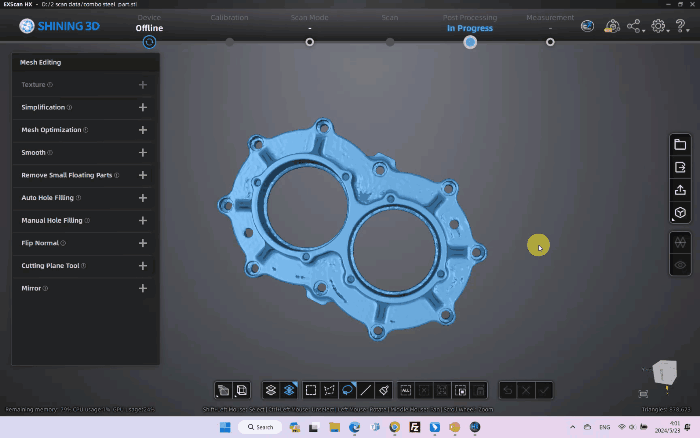
Task: Click the export file icon in sidebar
Action: click(x=680, y=167)
